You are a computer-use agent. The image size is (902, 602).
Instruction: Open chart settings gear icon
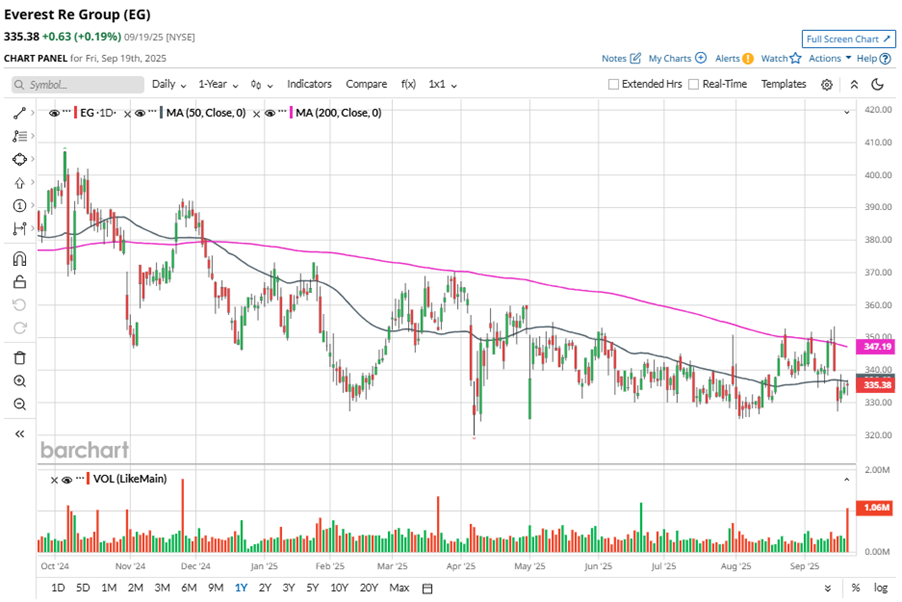click(827, 85)
